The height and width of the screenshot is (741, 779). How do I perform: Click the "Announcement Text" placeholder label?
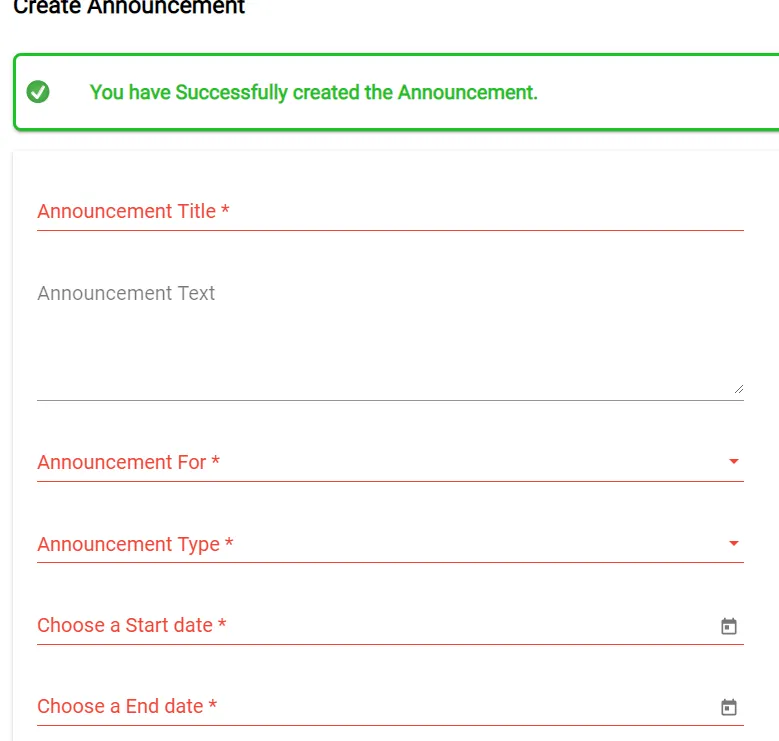(x=126, y=293)
